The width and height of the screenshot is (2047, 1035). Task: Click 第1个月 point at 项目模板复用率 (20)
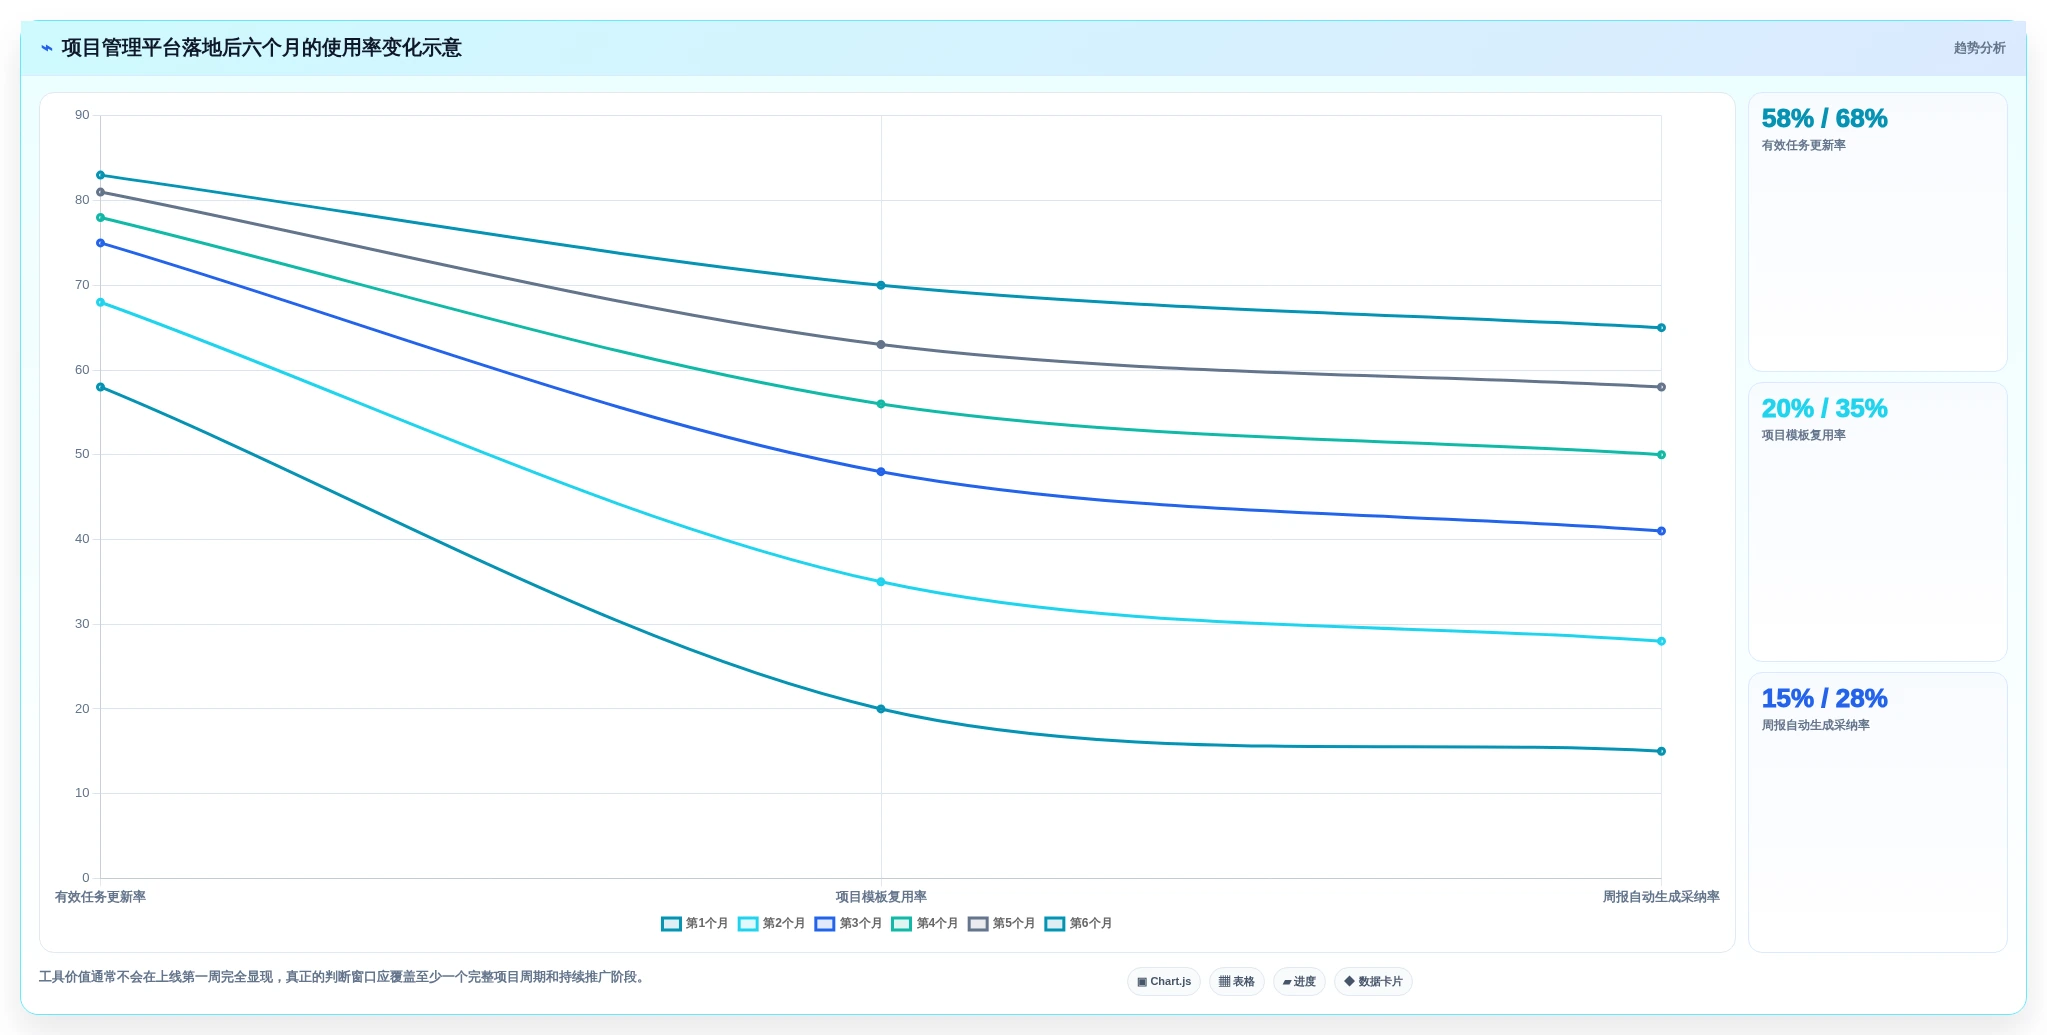(x=881, y=709)
